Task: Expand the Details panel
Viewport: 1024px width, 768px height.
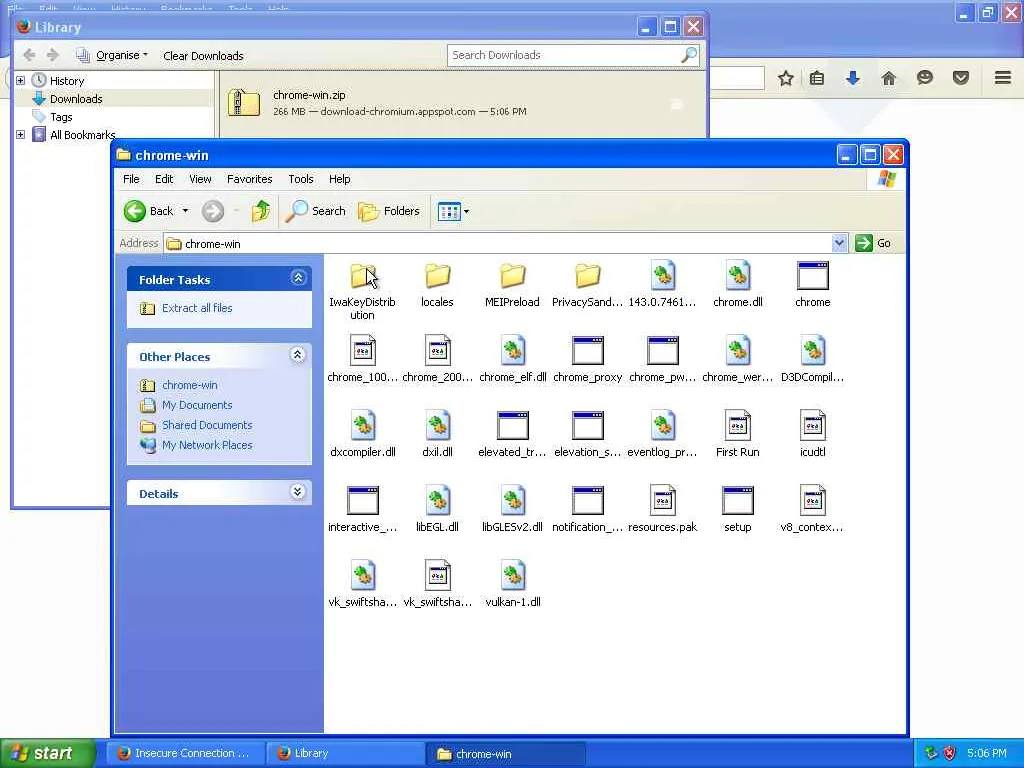Action: (x=298, y=492)
